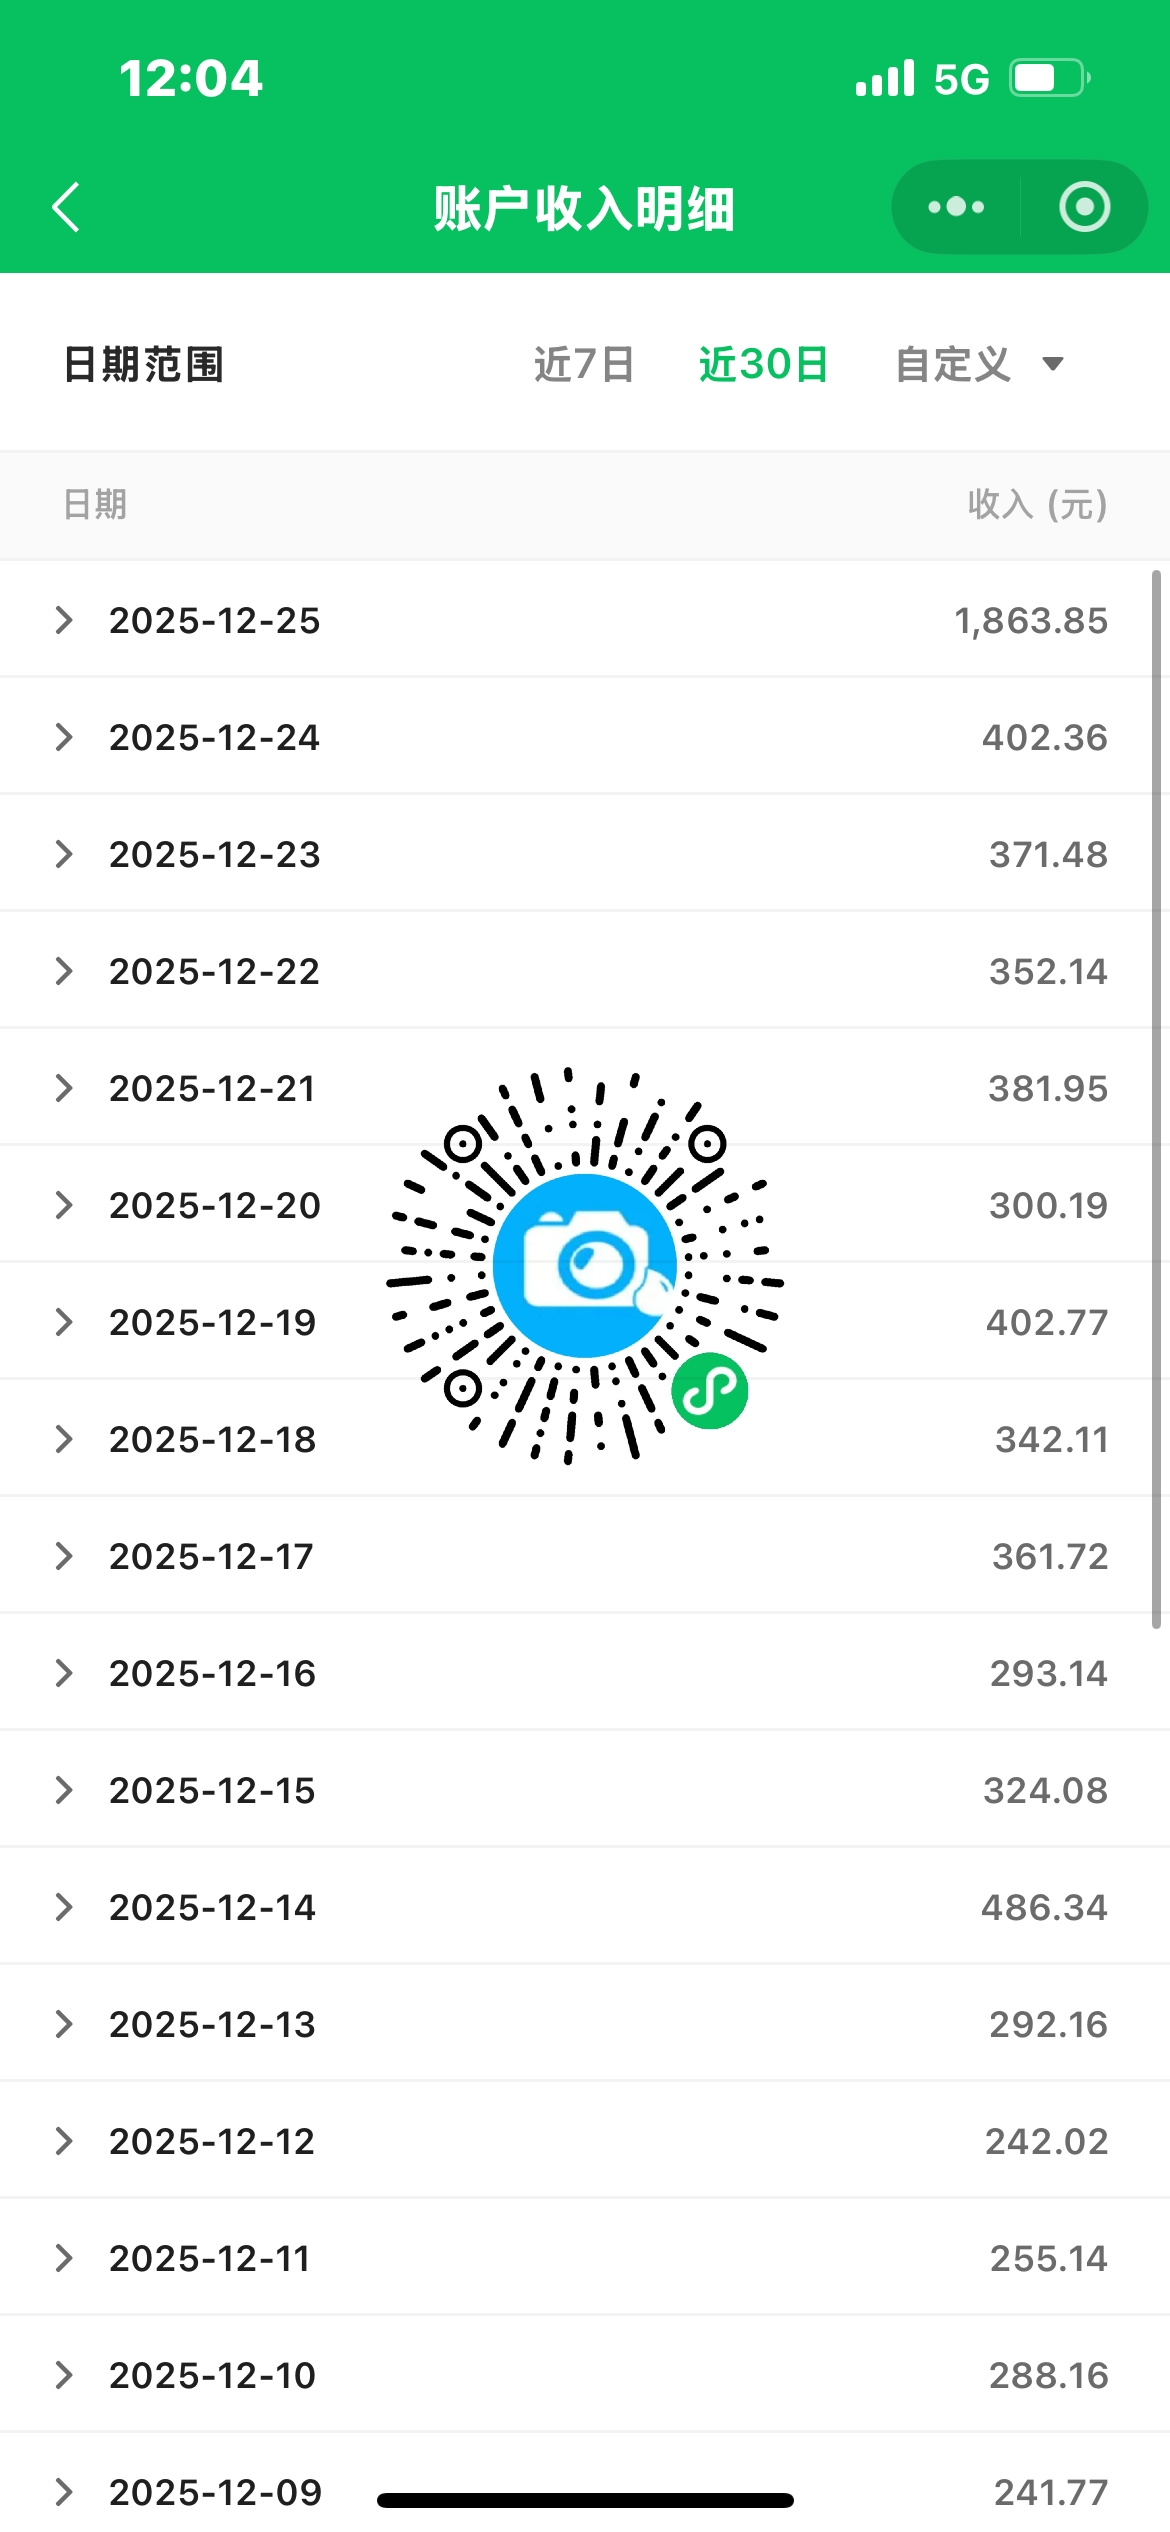This screenshot has width=1170, height=2532.
Task: Expand the 2025-12-11 row chevron
Action: pyautogui.click(x=65, y=2258)
